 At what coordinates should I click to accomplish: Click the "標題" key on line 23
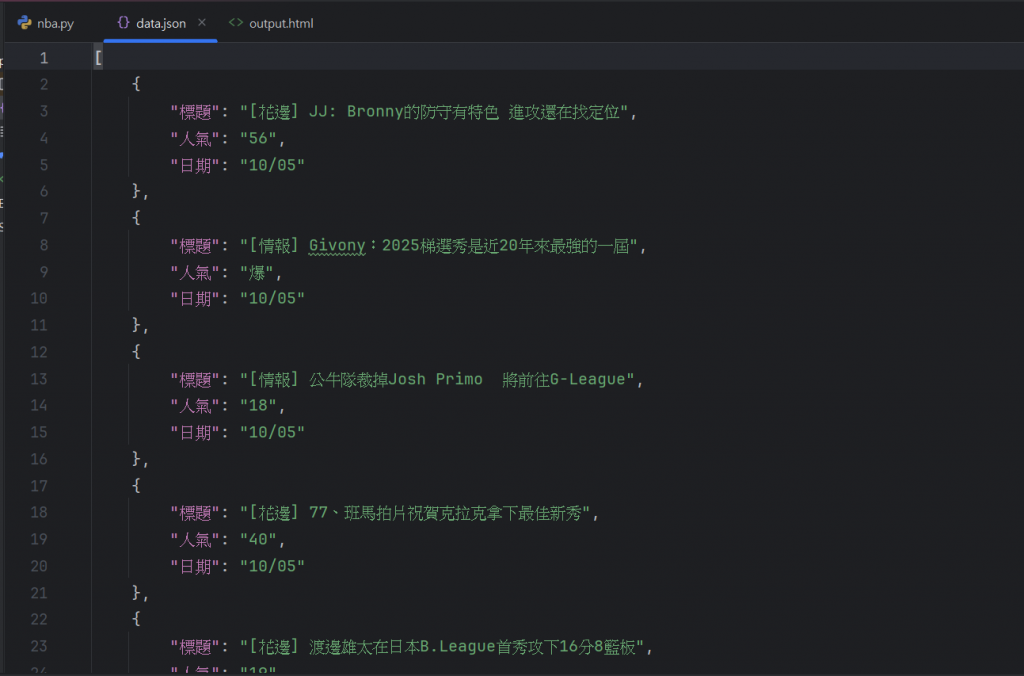click(x=195, y=647)
